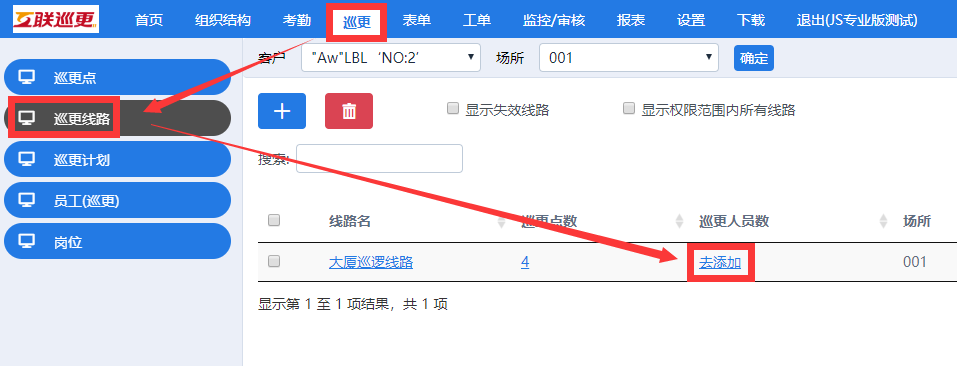Image resolution: width=957 pixels, height=366 pixels.
Task: Open 大厦巡逻线路 route link
Action: coord(371,263)
